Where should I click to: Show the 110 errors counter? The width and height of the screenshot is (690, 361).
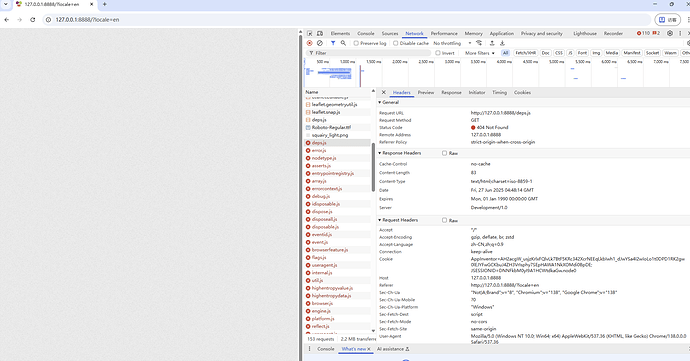pos(643,33)
